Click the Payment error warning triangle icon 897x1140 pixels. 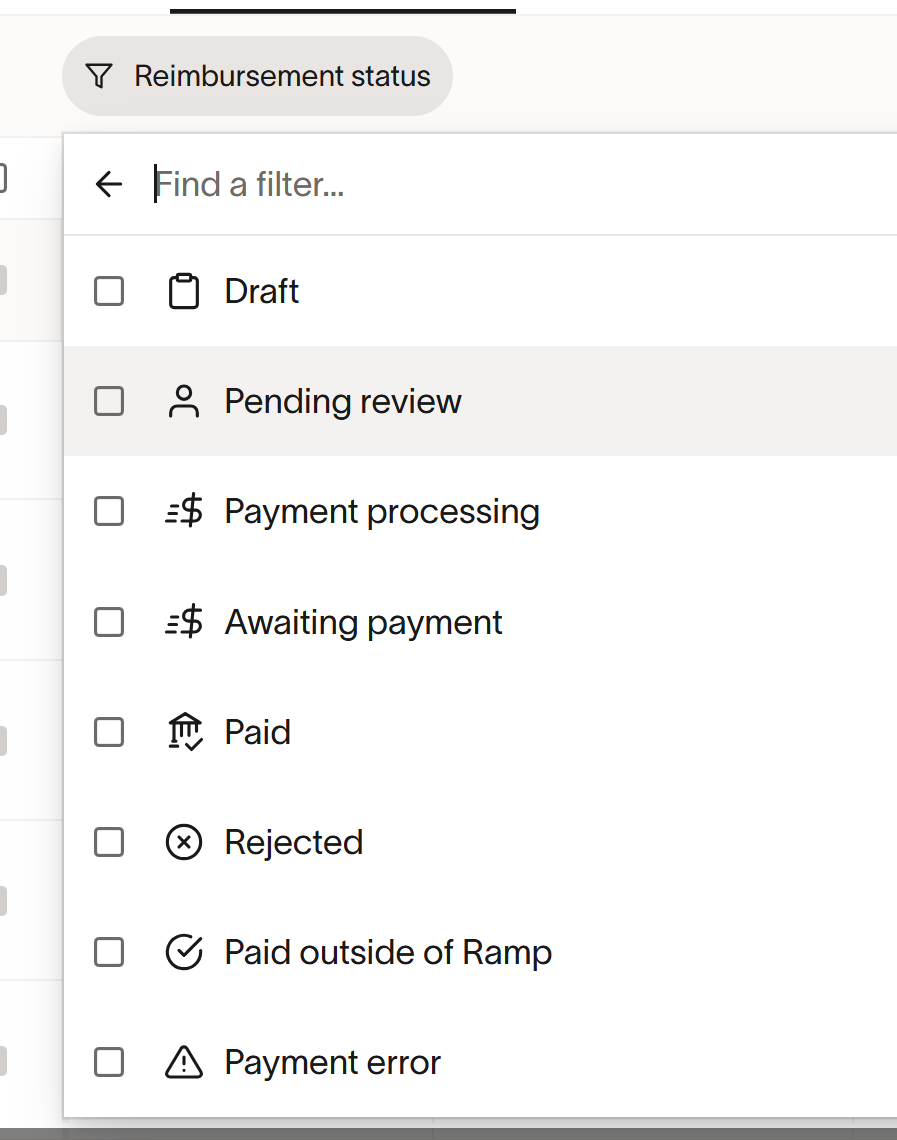point(184,1062)
